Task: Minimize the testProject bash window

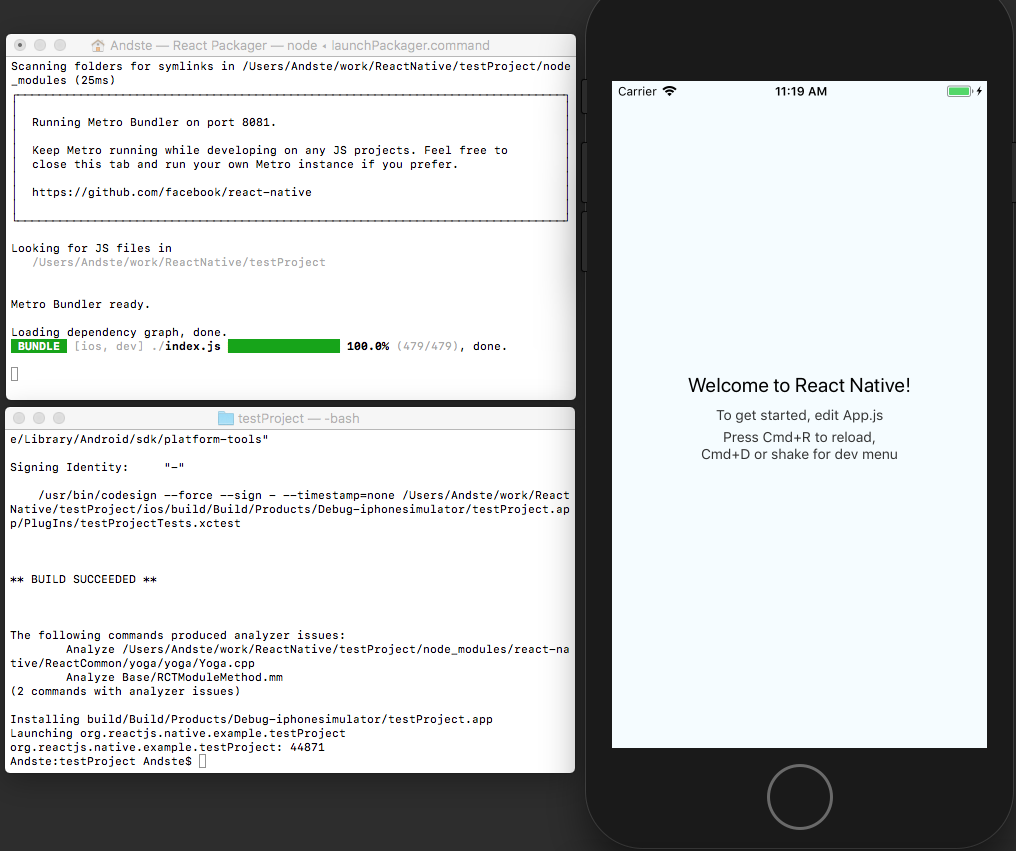Action: point(39,418)
